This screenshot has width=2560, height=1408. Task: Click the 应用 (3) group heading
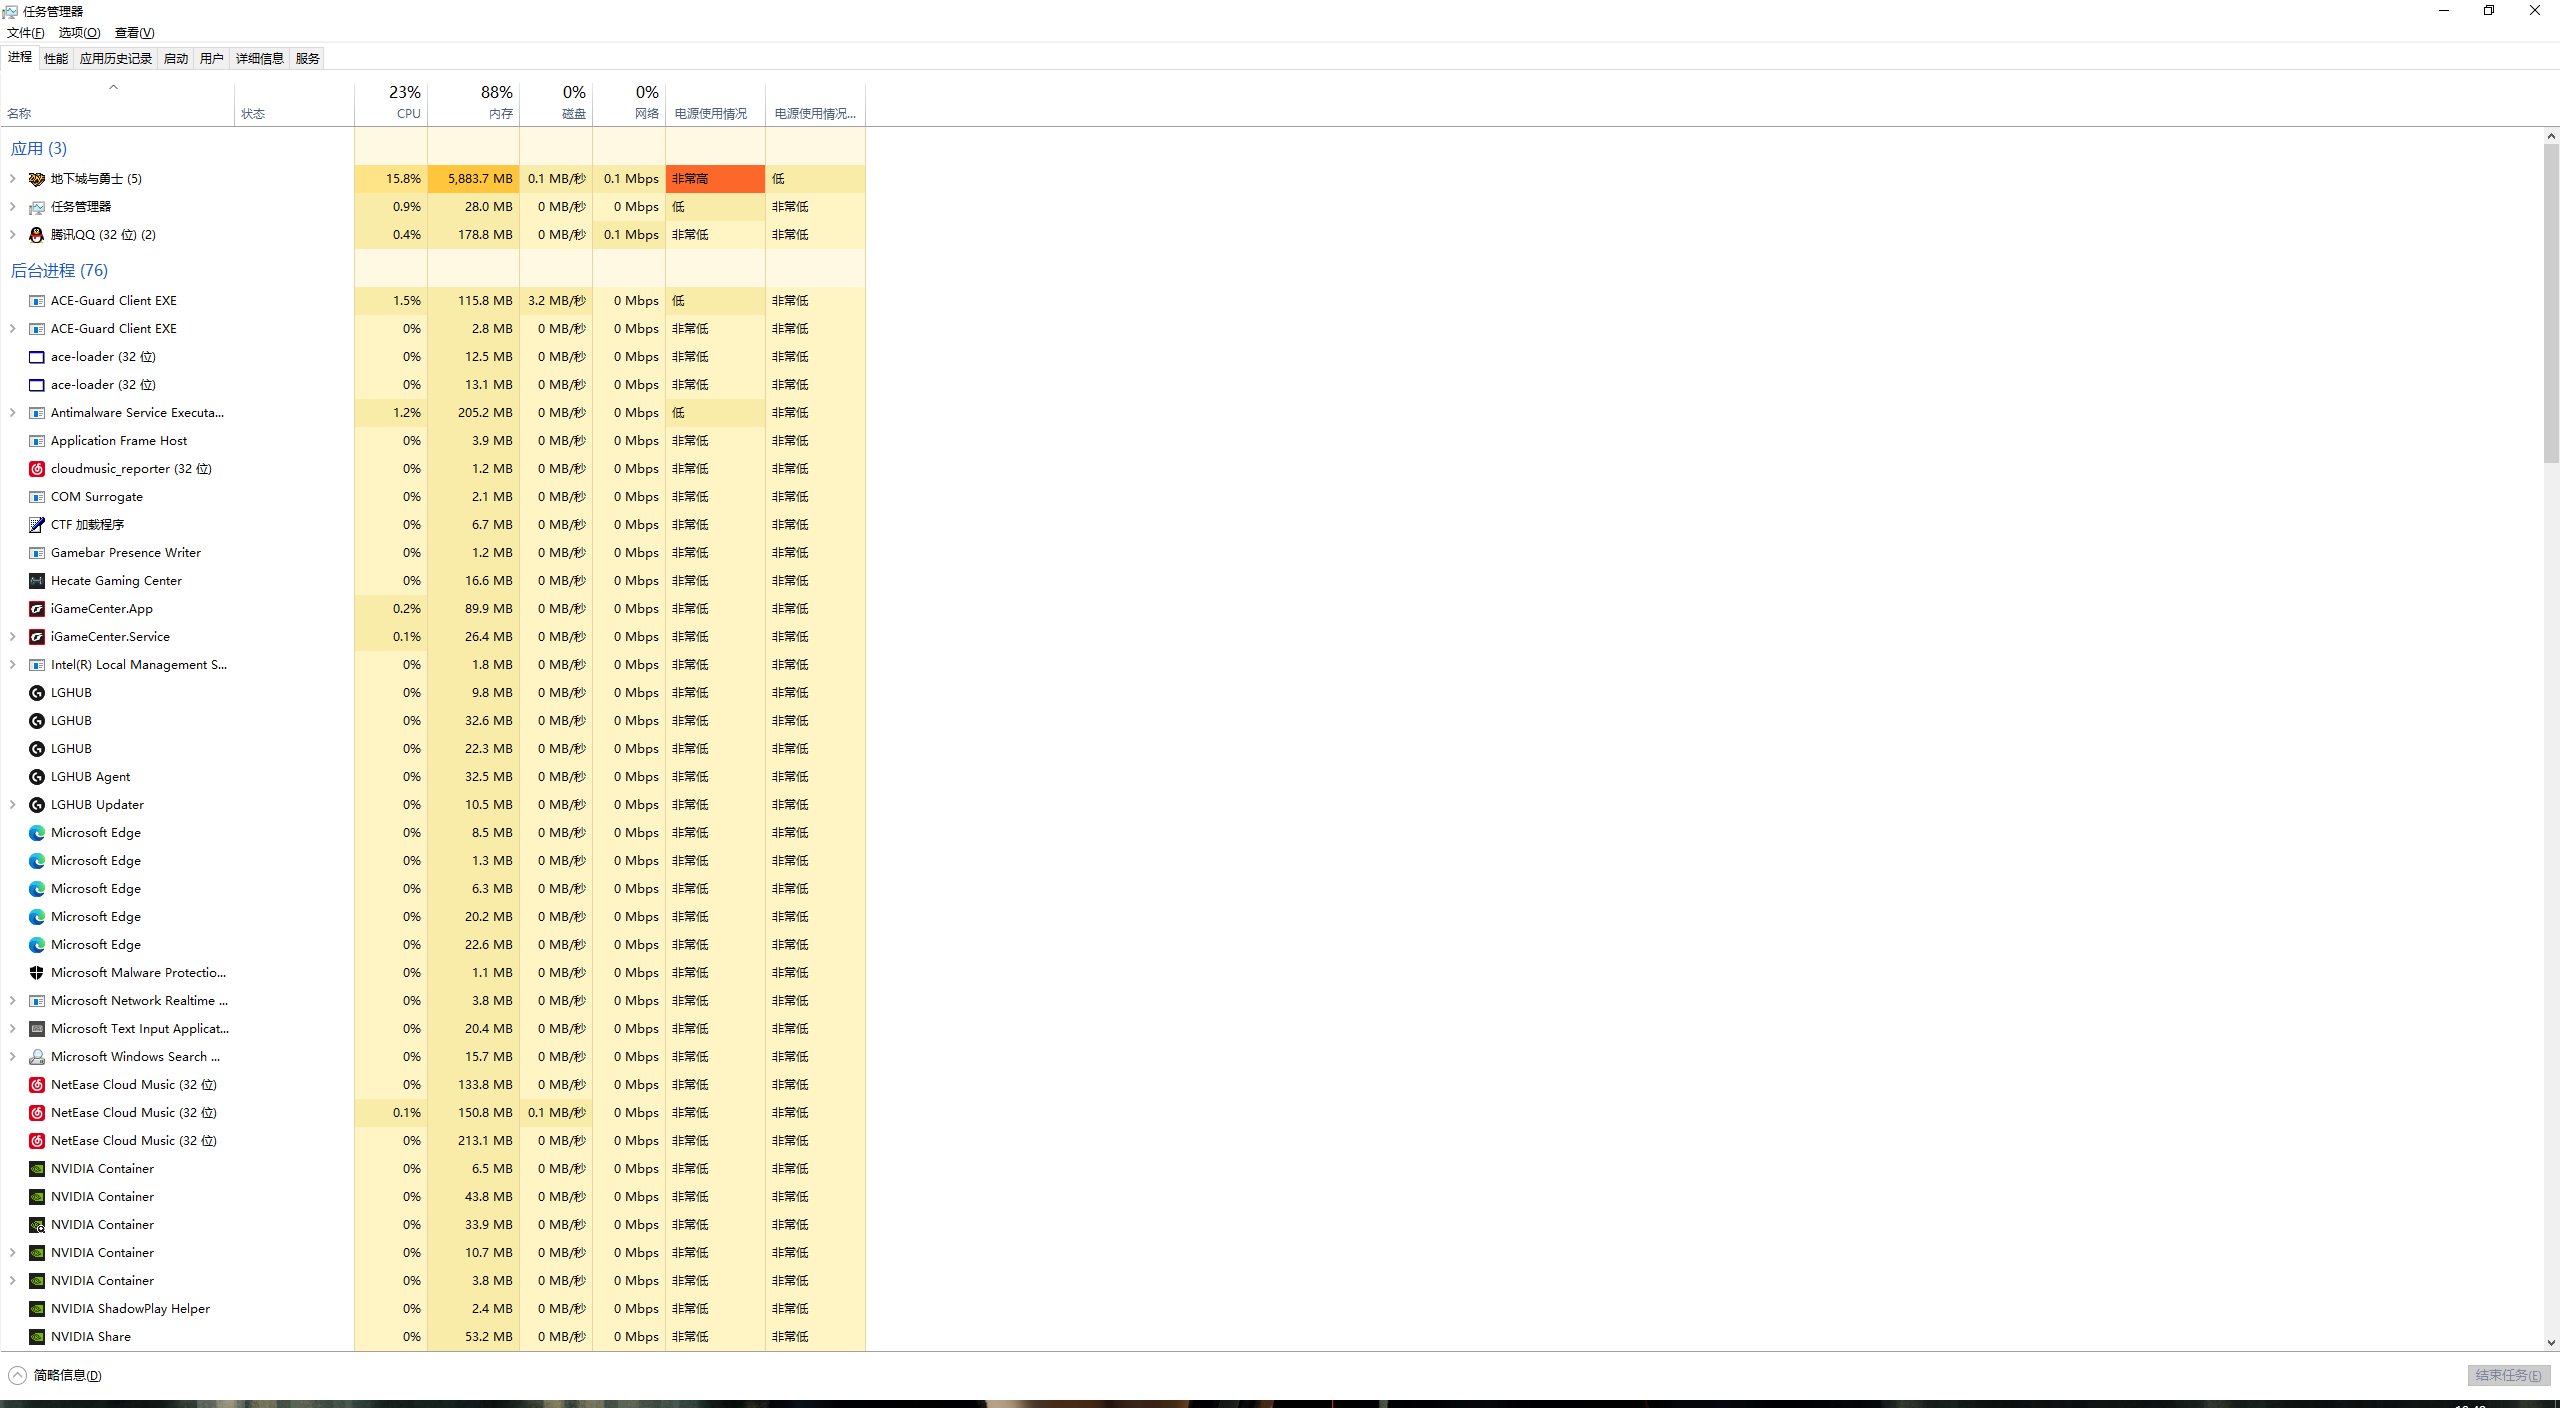pyautogui.click(x=38, y=149)
